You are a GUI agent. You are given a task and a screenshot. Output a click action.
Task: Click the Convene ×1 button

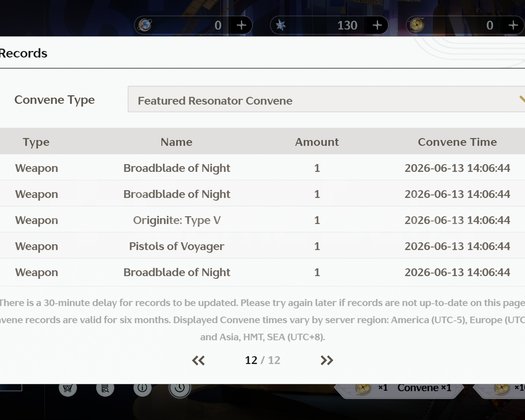400,389
